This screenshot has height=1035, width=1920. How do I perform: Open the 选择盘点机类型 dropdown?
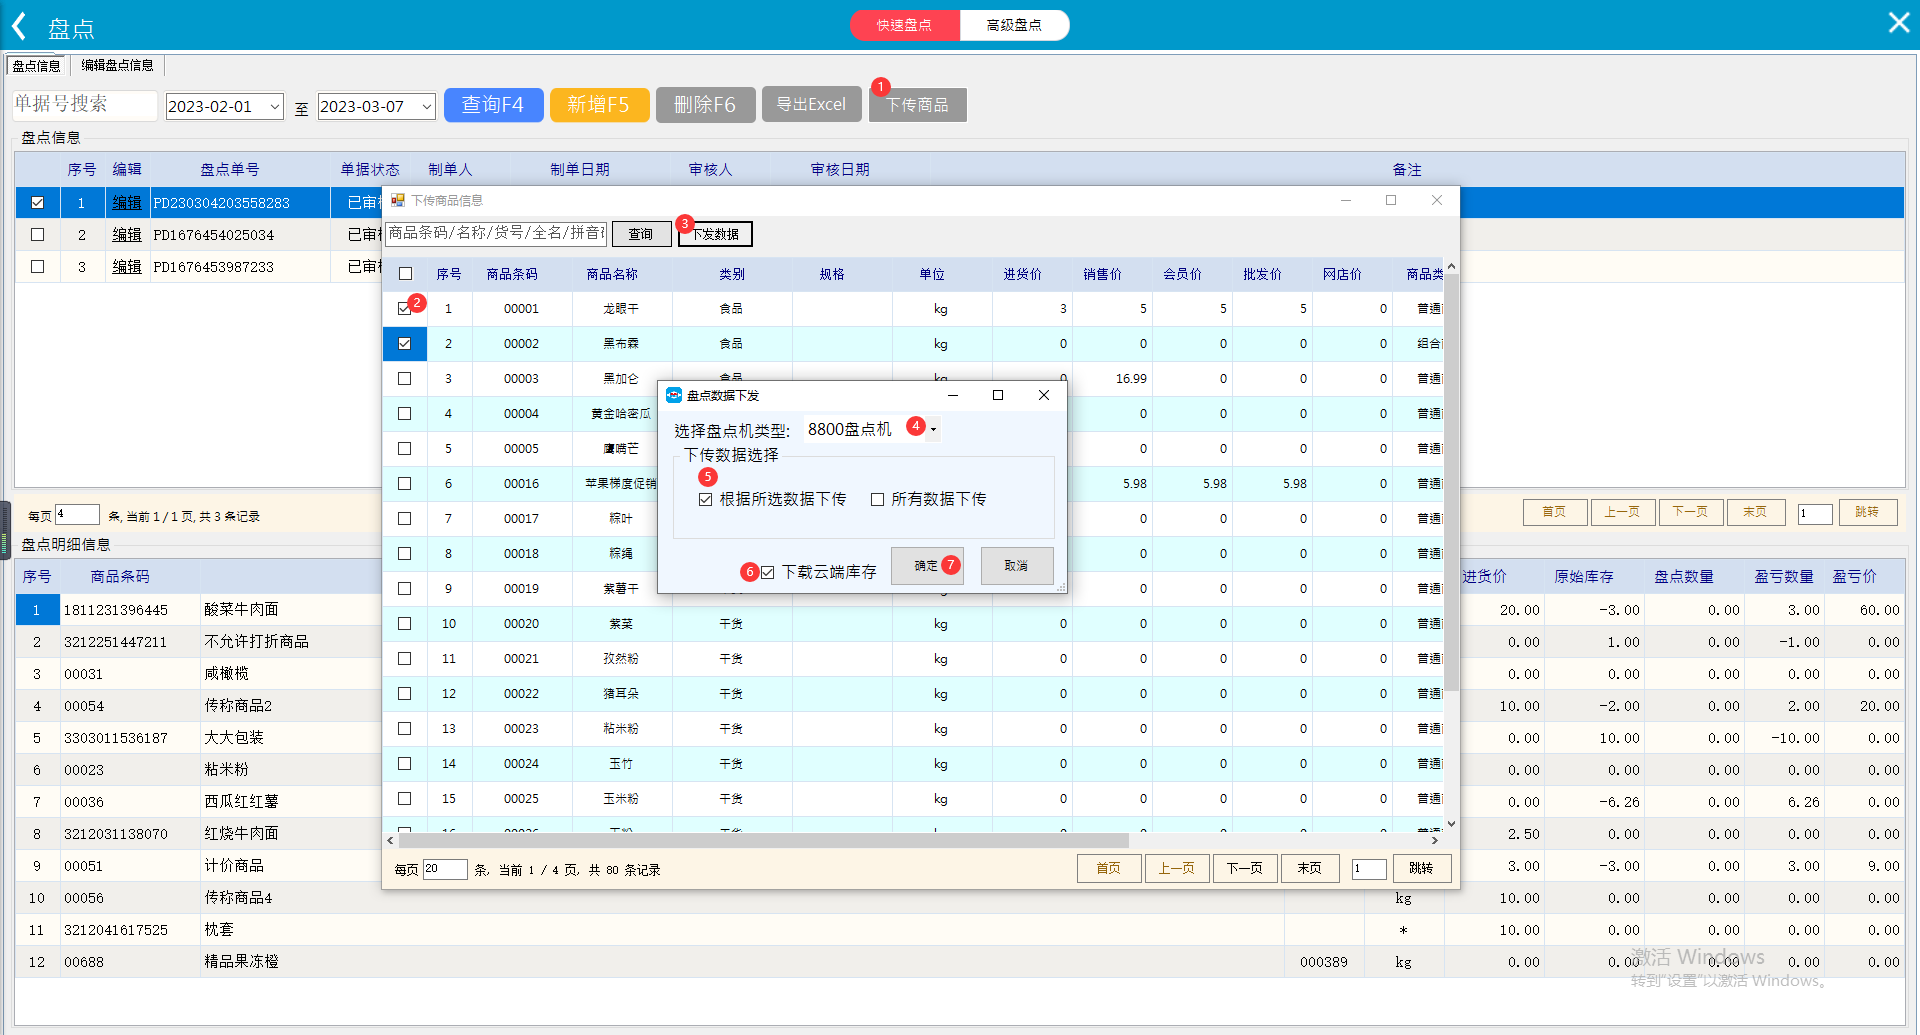pyautogui.click(x=933, y=430)
